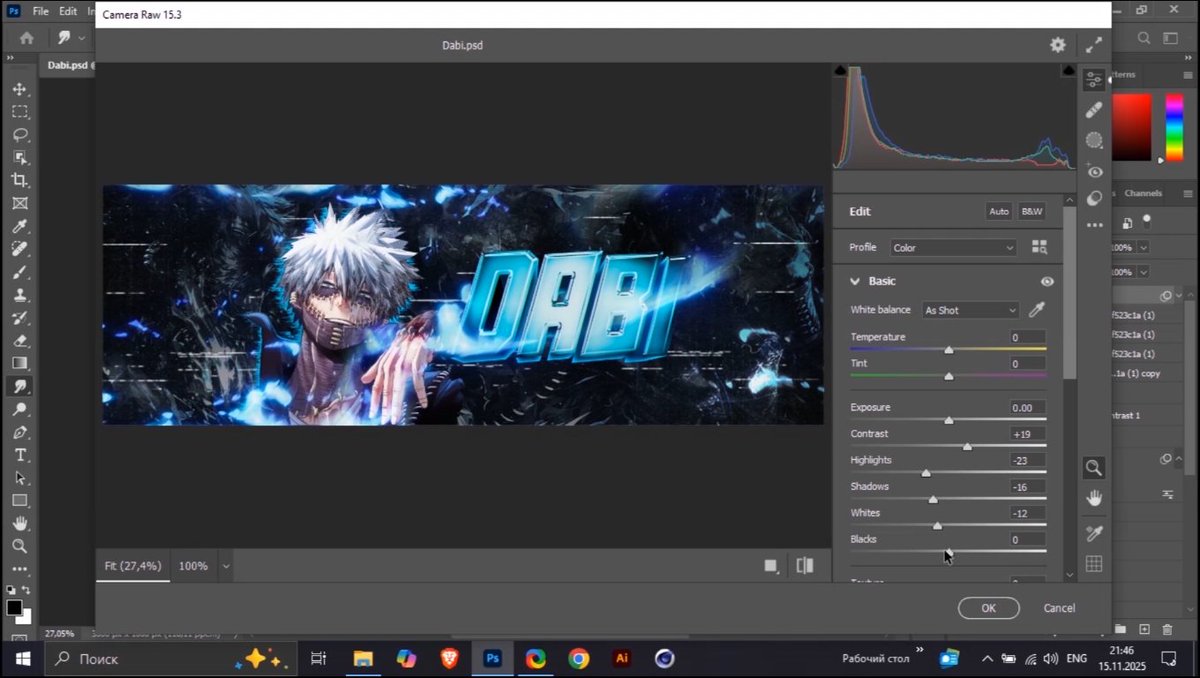Collapse the Basic section chevron

[x=856, y=282]
